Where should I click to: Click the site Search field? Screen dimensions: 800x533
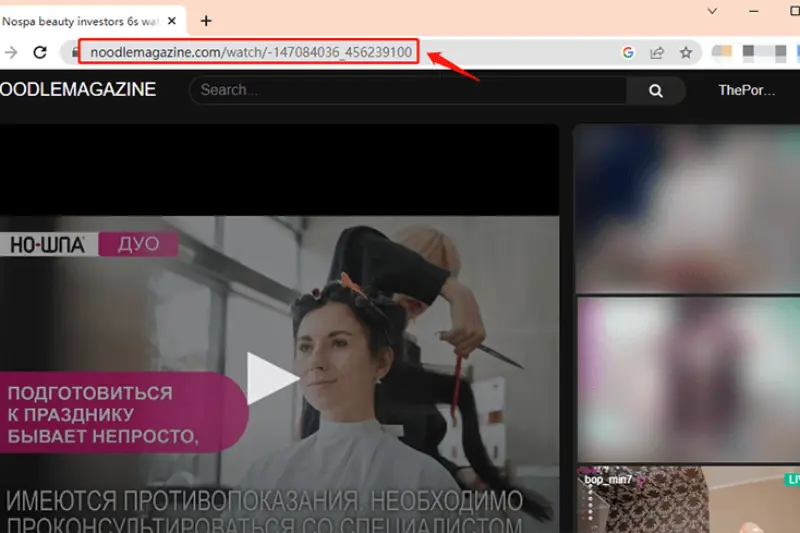tap(408, 90)
